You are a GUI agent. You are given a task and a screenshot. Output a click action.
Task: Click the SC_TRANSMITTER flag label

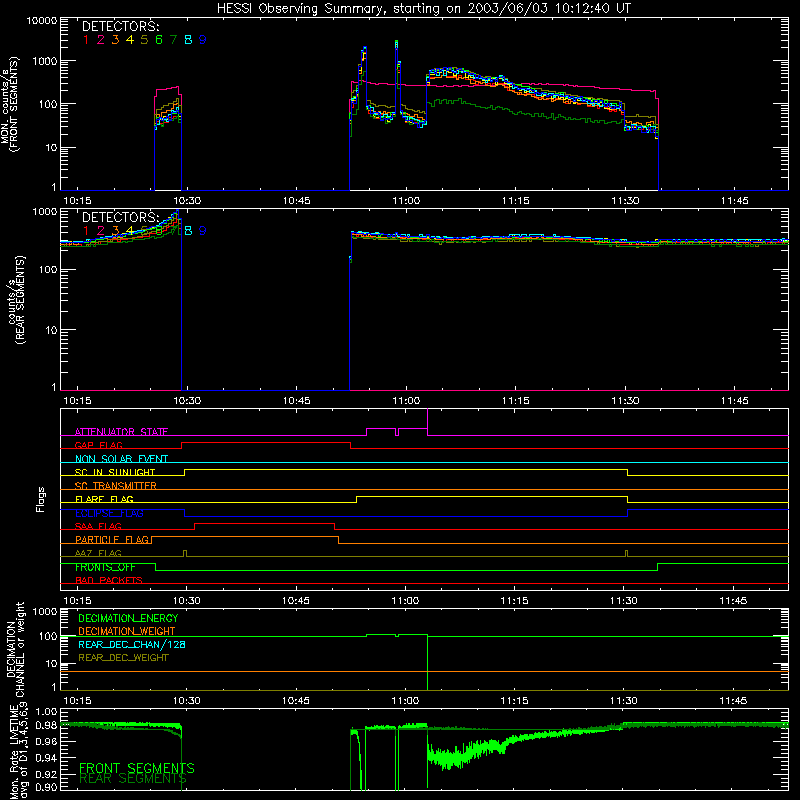(116, 485)
